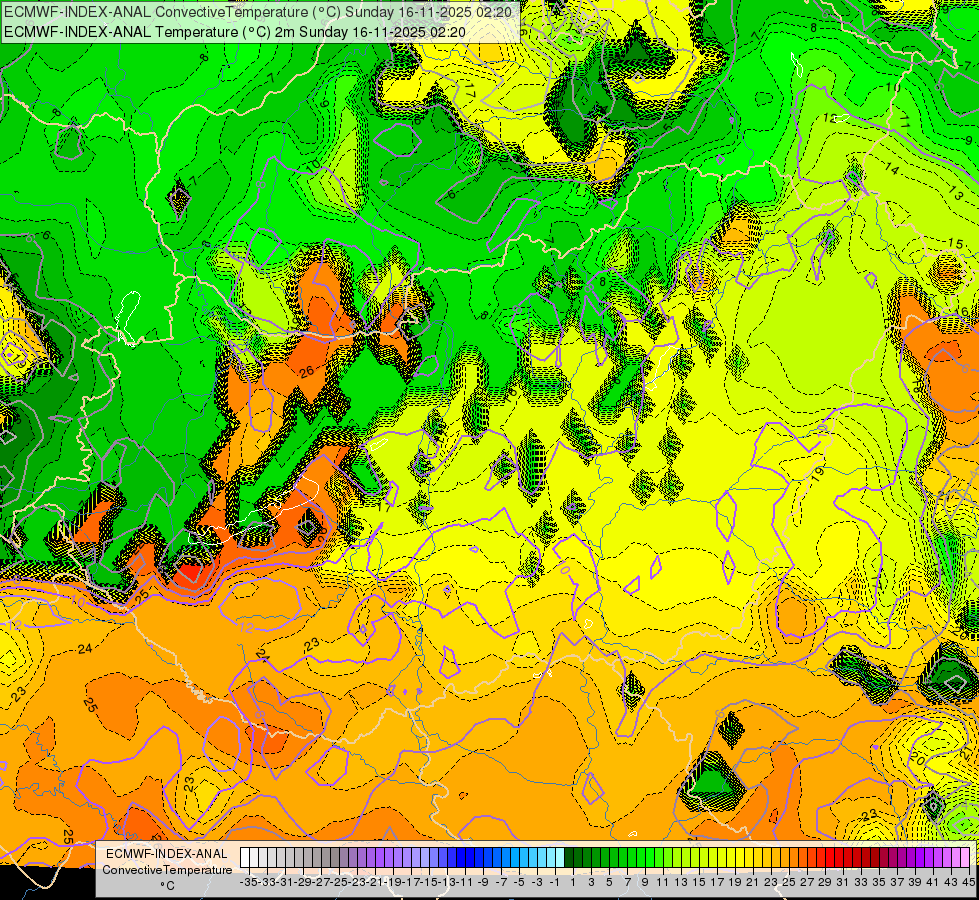Click the yellow swatch above legend value 17
The width and height of the screenshot is (979, 900).
point(712,857)
